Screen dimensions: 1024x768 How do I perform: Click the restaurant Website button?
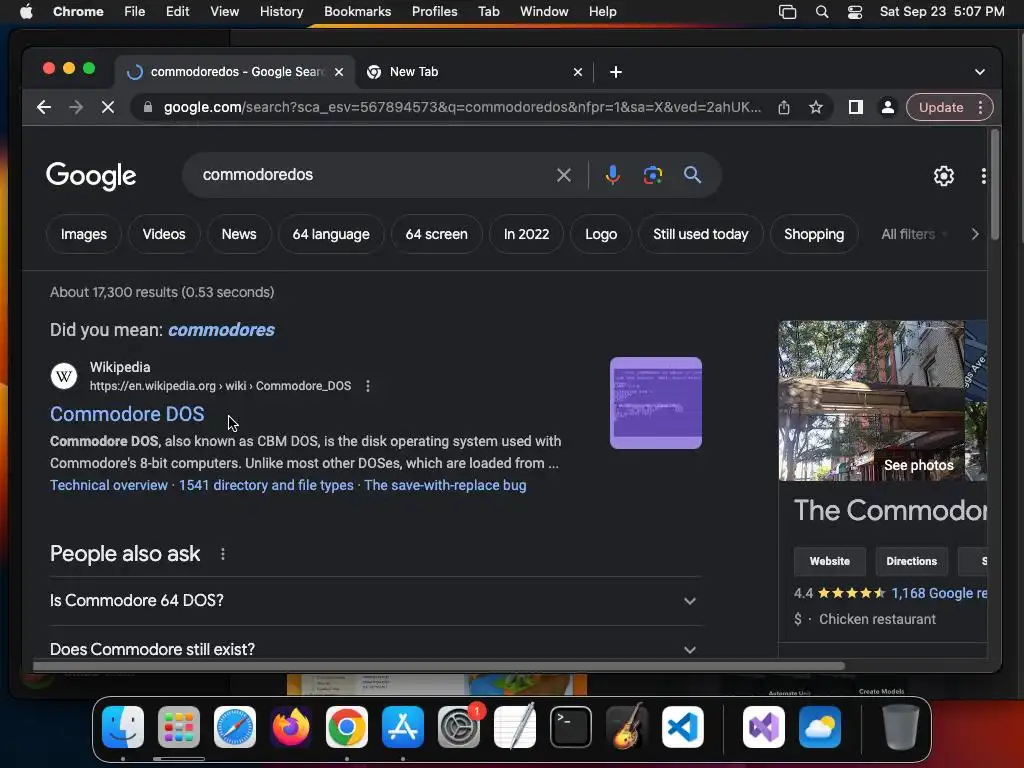pyautogui.click(x=829, y=561)
